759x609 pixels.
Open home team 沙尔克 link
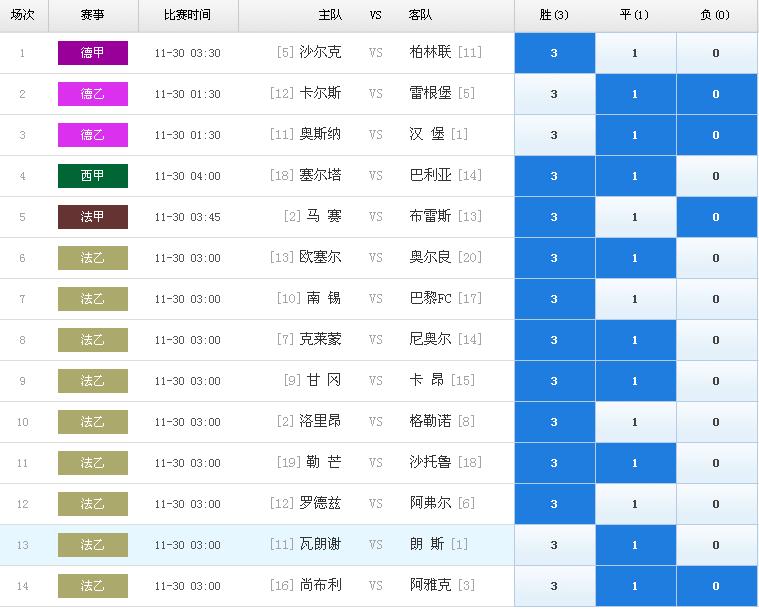(x=320, y=52)
